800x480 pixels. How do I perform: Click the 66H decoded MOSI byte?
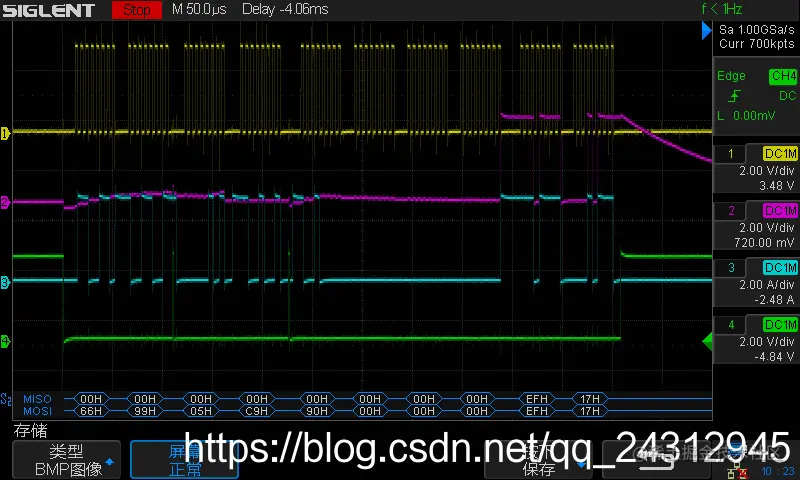pos(91,411)
